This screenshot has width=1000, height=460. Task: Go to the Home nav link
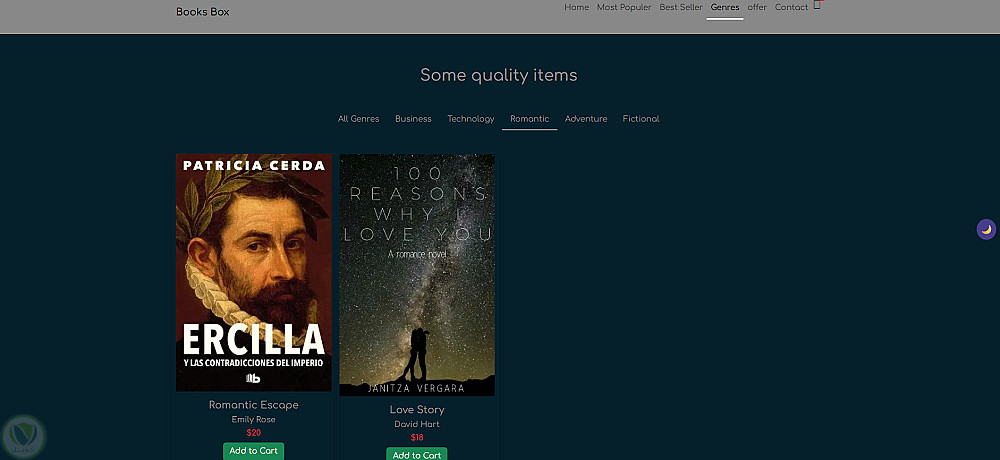(577, 8)
